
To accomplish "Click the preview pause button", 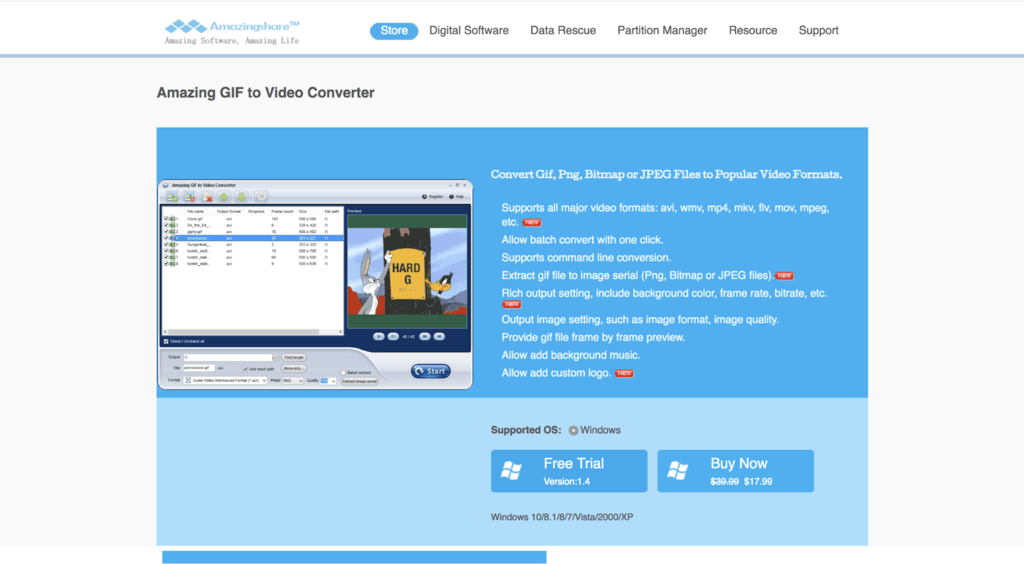I will [x=393, y=336].
